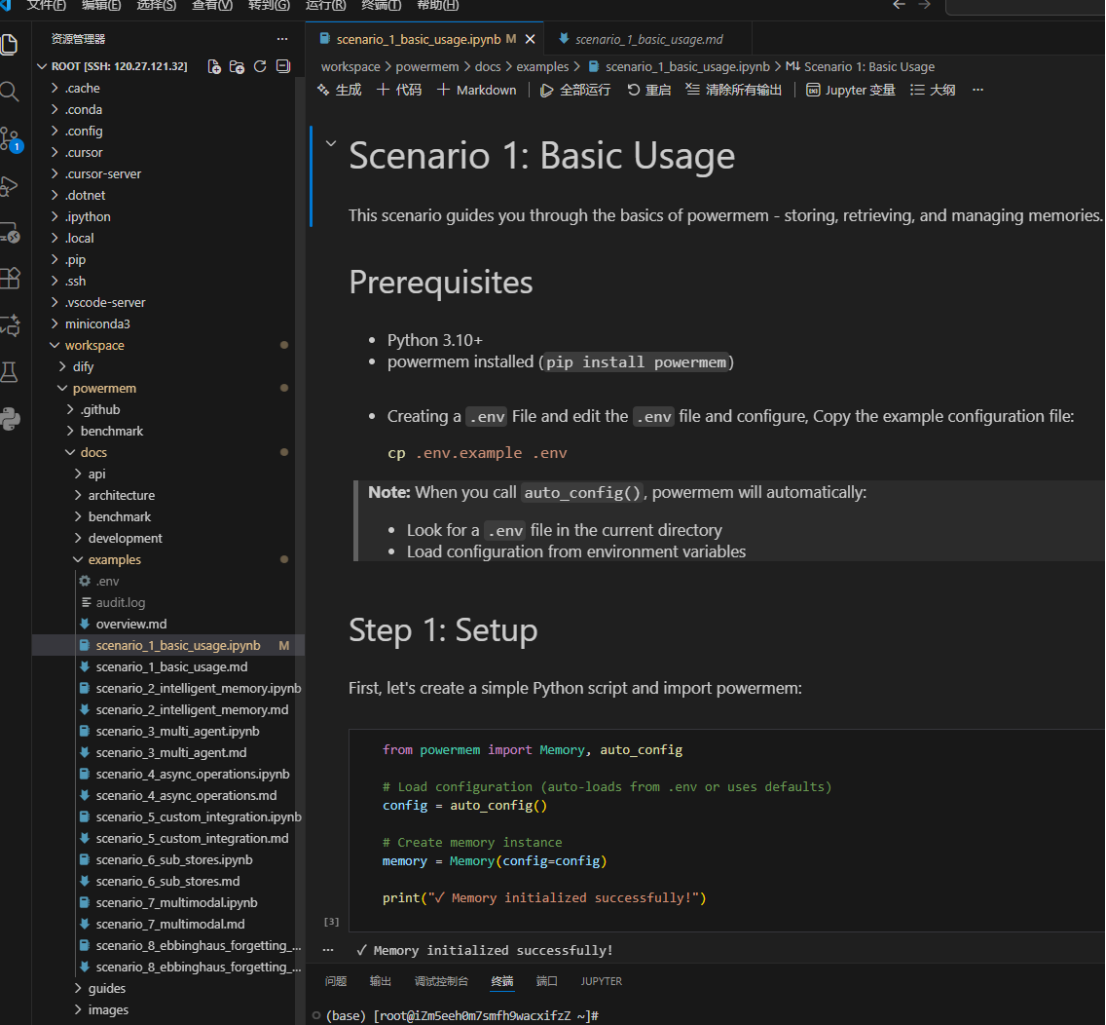Image resolution: width=1106 pixels, height=1025 pixels.
Task: Open Remote Explorer icon in activity bar
Action: [x=10, y=233]
